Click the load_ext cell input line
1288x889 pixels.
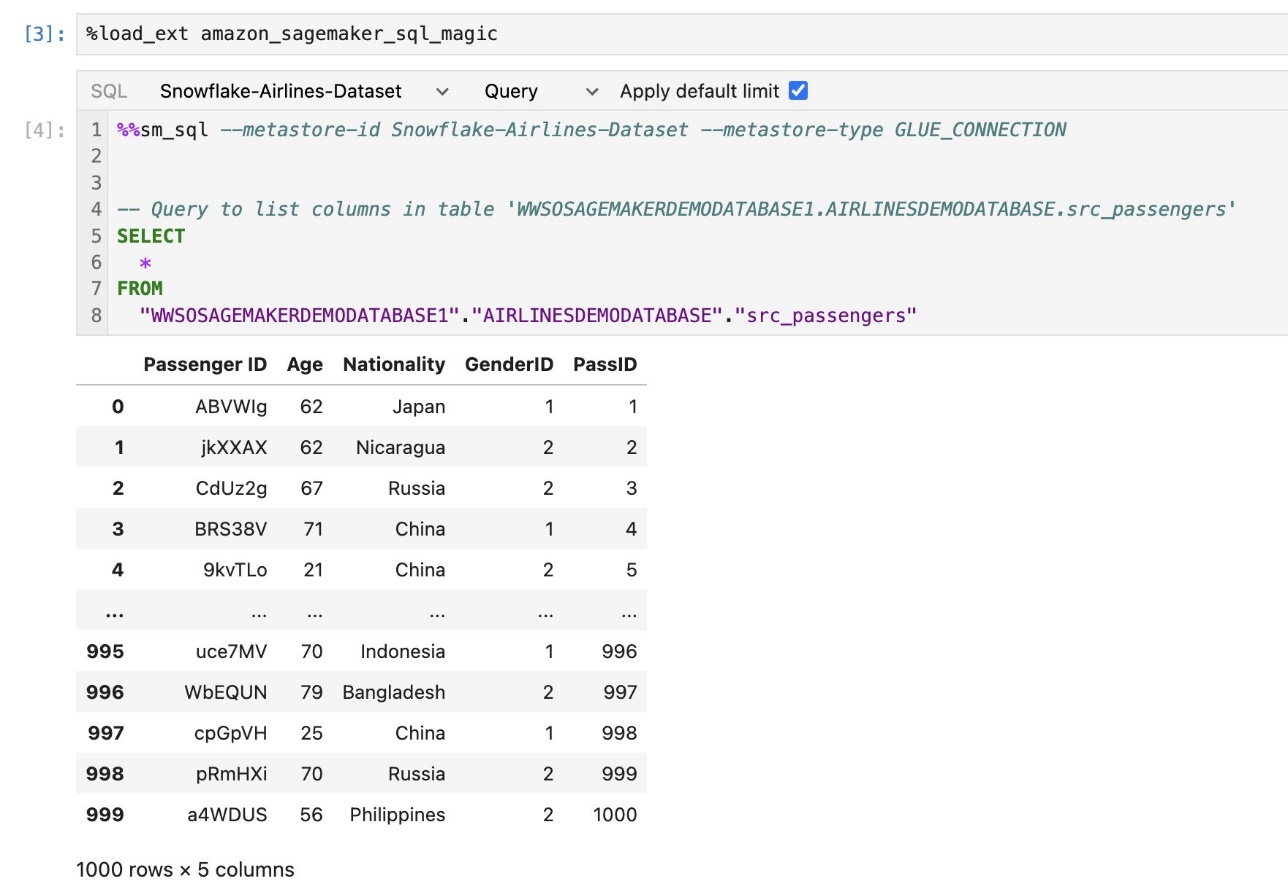682,34
